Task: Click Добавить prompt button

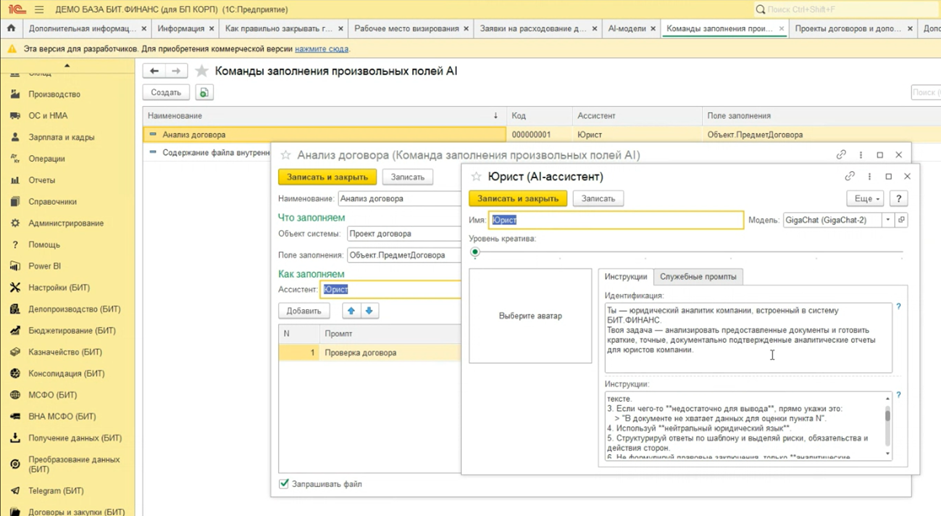Action: click(304, 311)
